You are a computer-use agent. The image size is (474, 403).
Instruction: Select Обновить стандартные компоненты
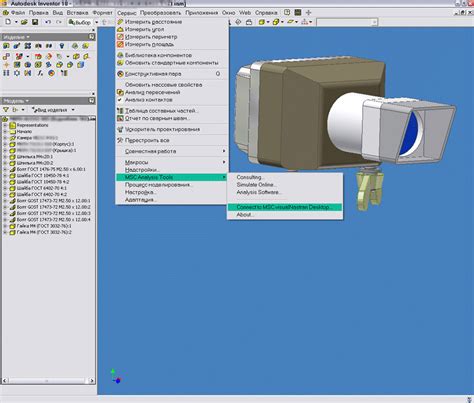[172, 63]
